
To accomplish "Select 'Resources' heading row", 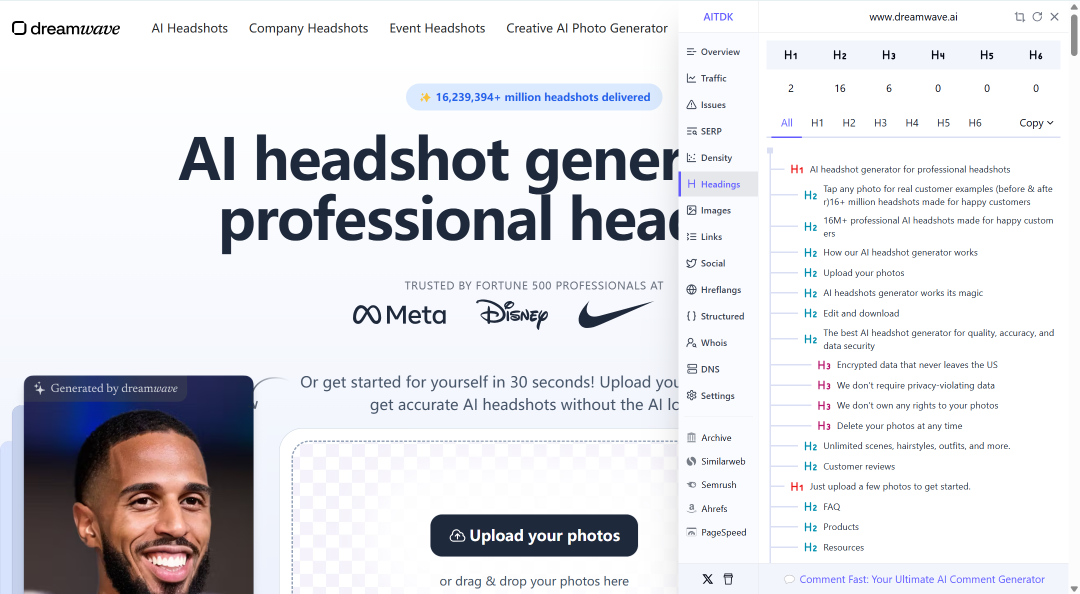I will click(x=843, y=548).
